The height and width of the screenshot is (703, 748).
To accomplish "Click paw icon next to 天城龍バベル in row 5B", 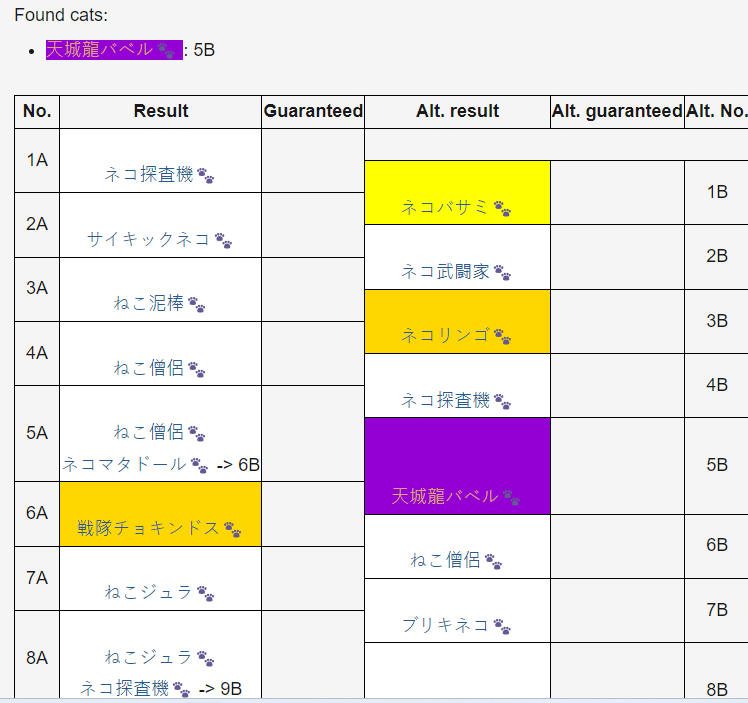I will (511, 497).
